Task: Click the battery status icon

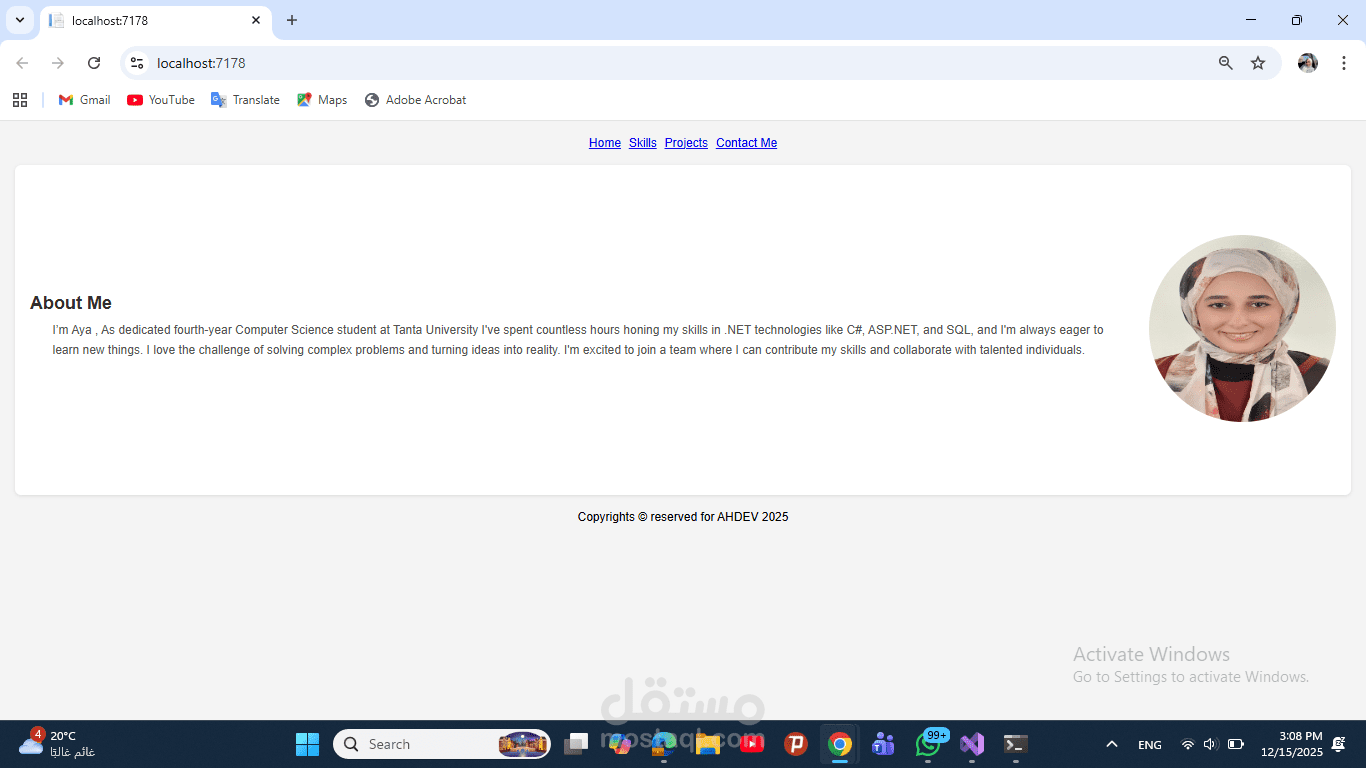Action: (x=1236, y=744)
